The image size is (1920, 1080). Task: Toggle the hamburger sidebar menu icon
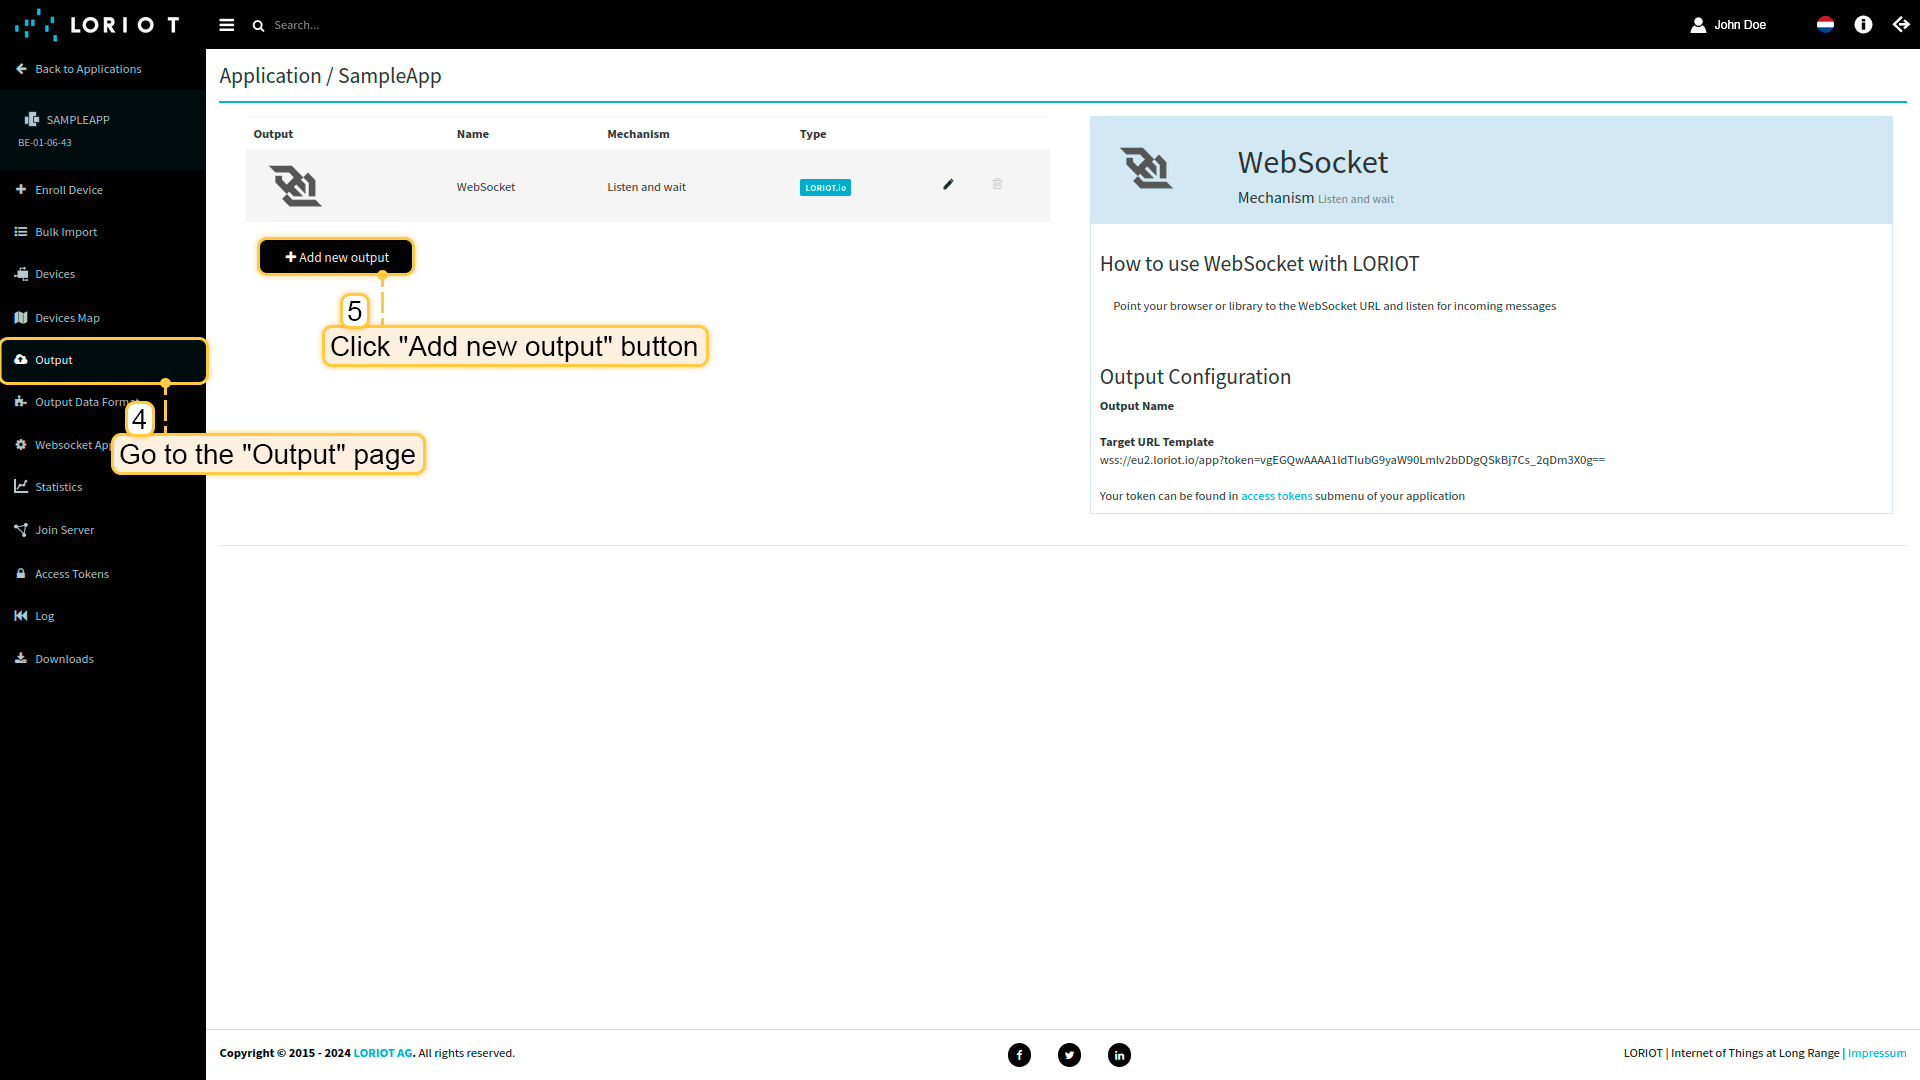tap(227, 25)
